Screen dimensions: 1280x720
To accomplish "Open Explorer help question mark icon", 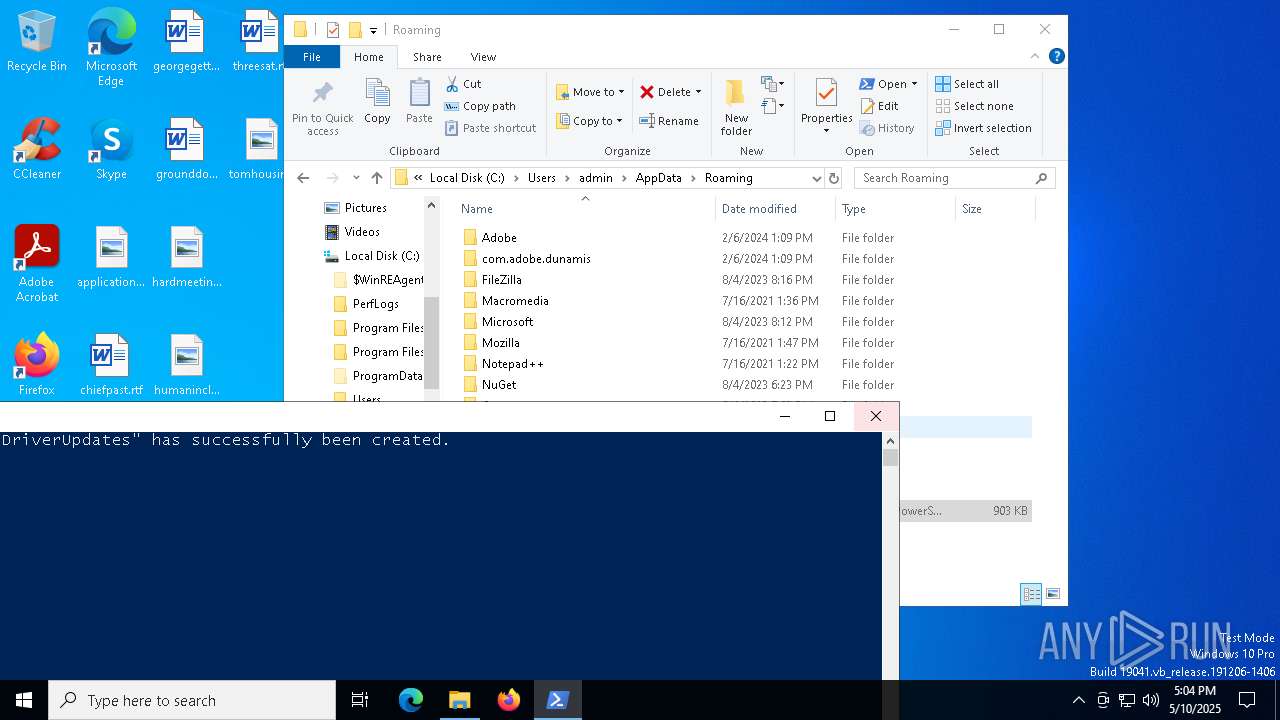I will (x=1056, y=57).
